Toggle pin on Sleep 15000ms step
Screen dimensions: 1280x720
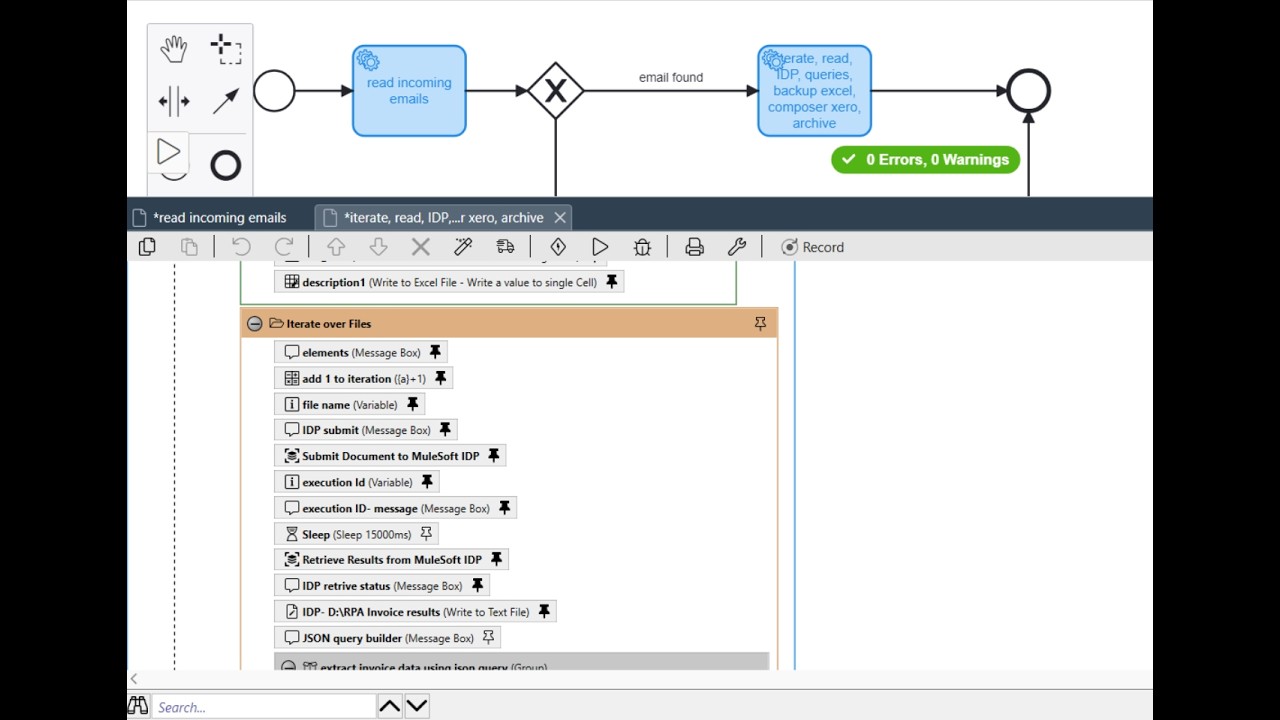point(426,534)
